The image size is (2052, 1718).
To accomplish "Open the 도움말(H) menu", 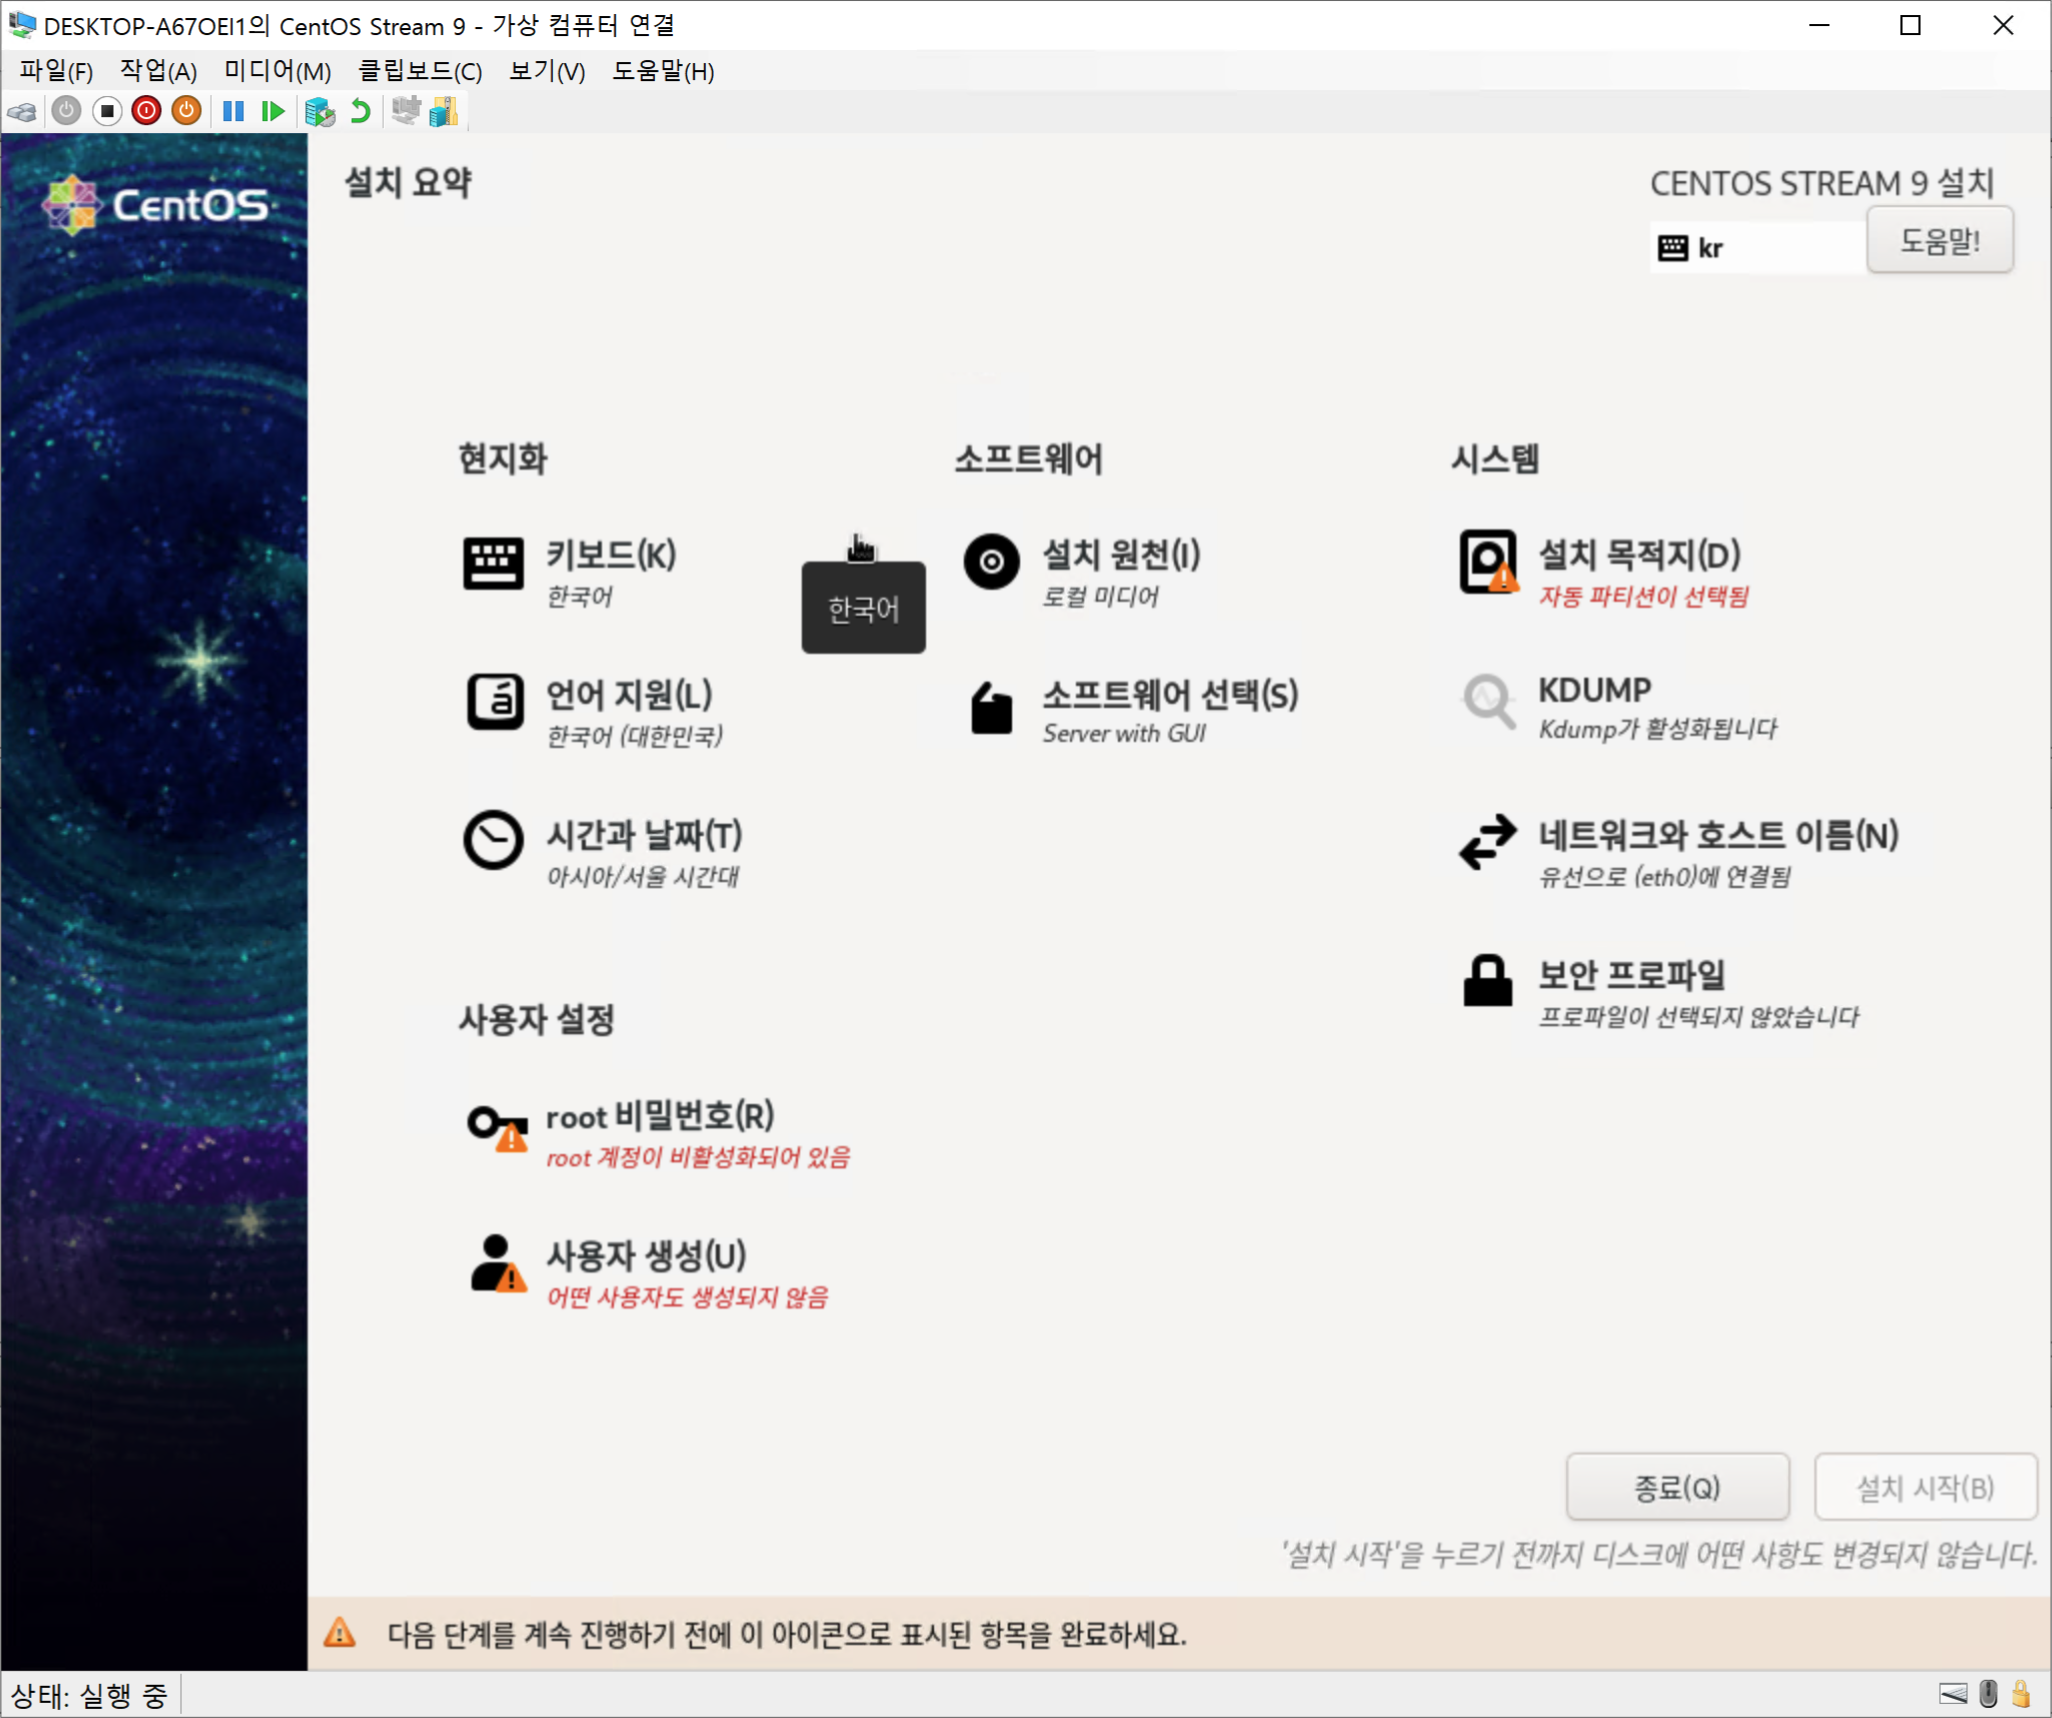I will tap(663, 71).
